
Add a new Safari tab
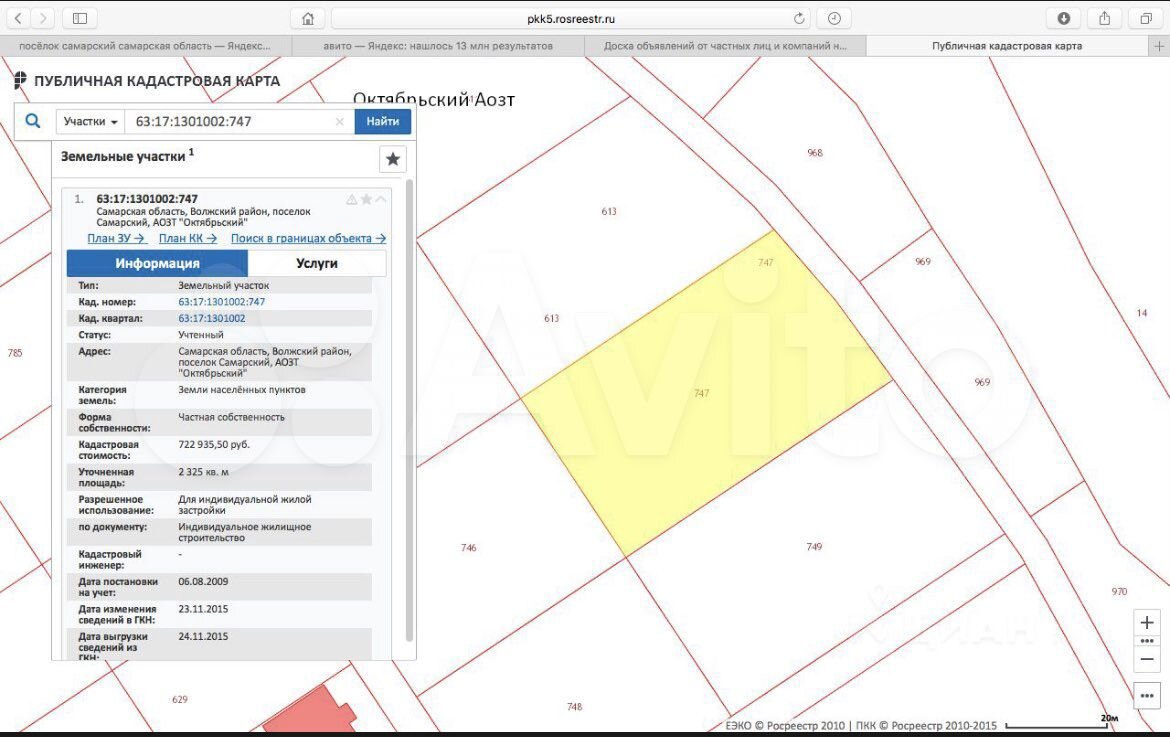(1159, 46)
